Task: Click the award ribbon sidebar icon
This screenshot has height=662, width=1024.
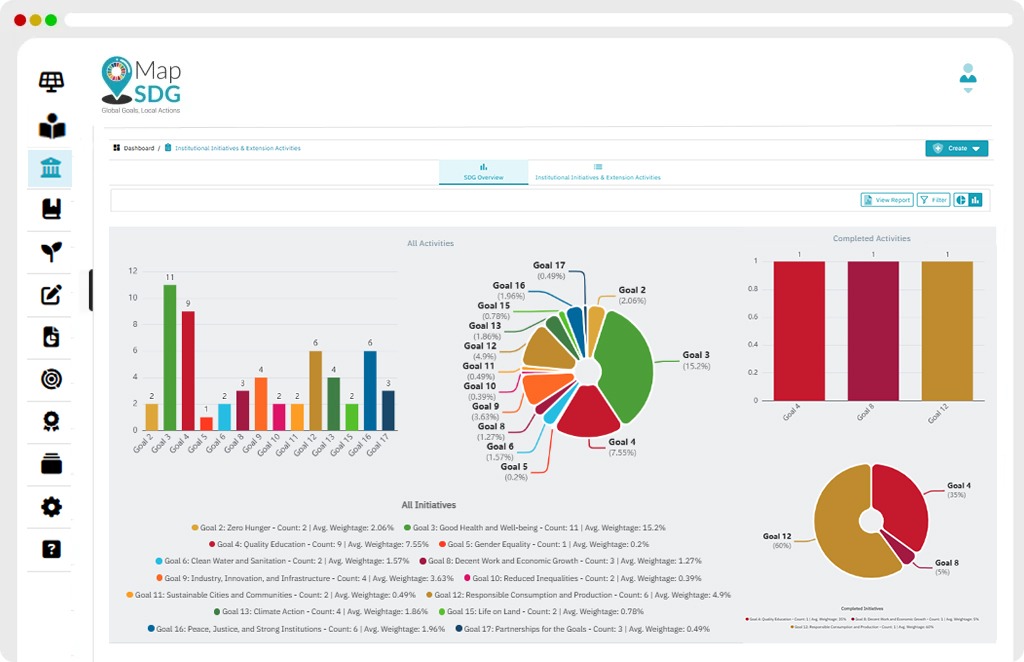Action: 51,421
